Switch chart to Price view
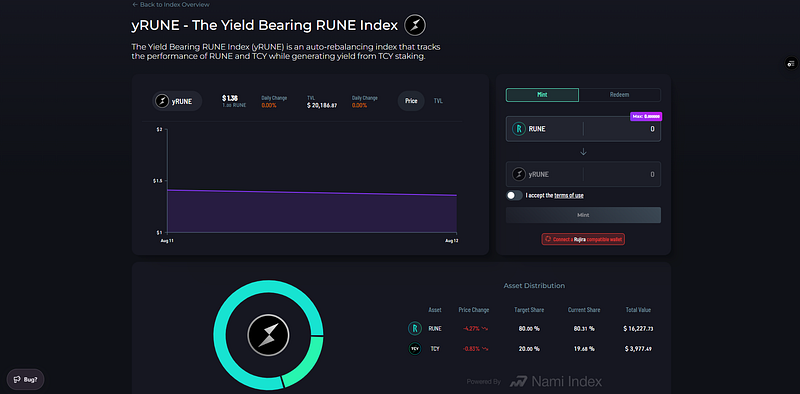The height and width of the screenshot is (394, 800). [411, 101]
